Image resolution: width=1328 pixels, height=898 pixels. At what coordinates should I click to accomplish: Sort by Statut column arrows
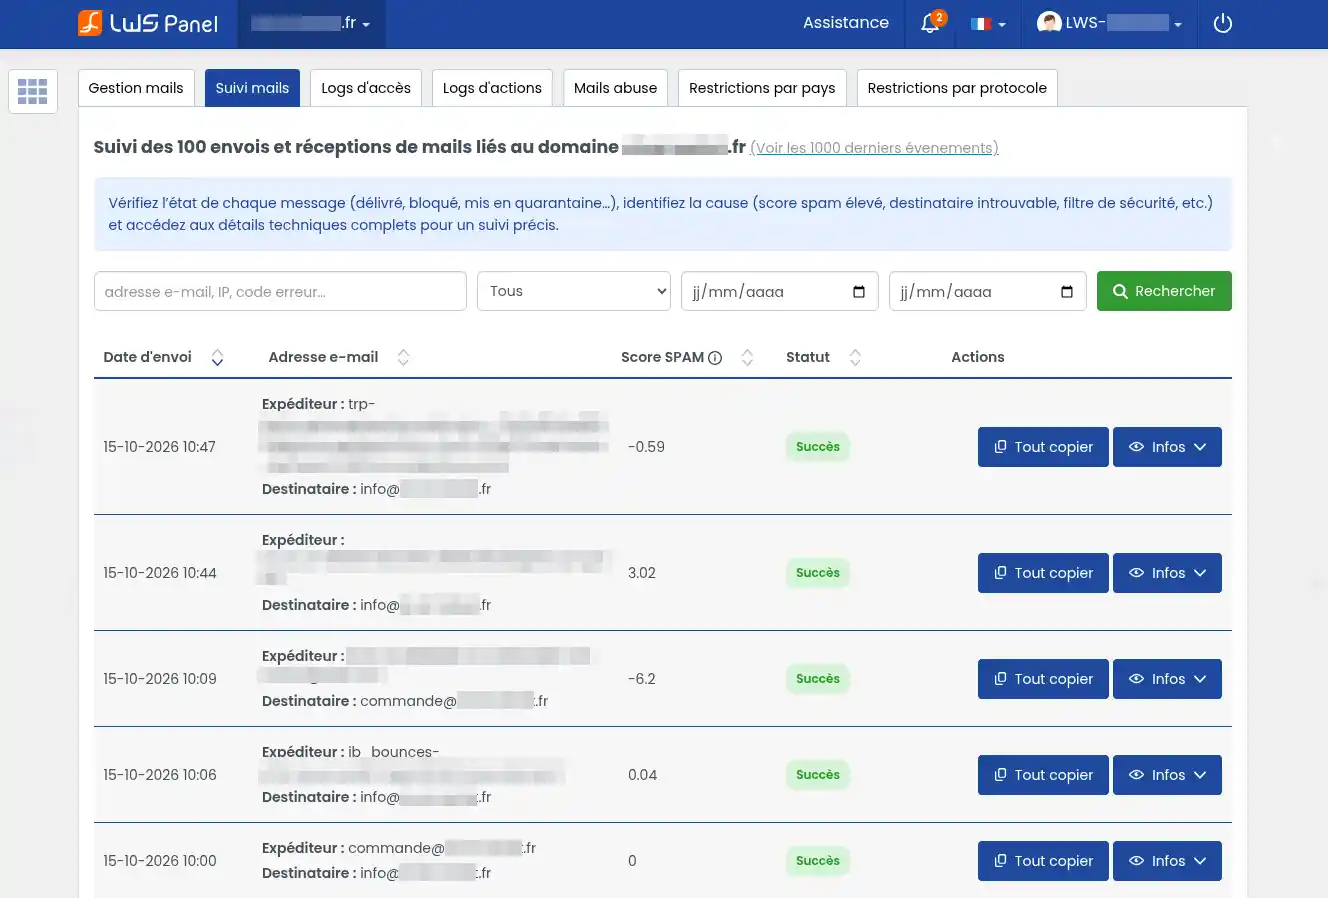pyautogui.click(x=855, y=357)
